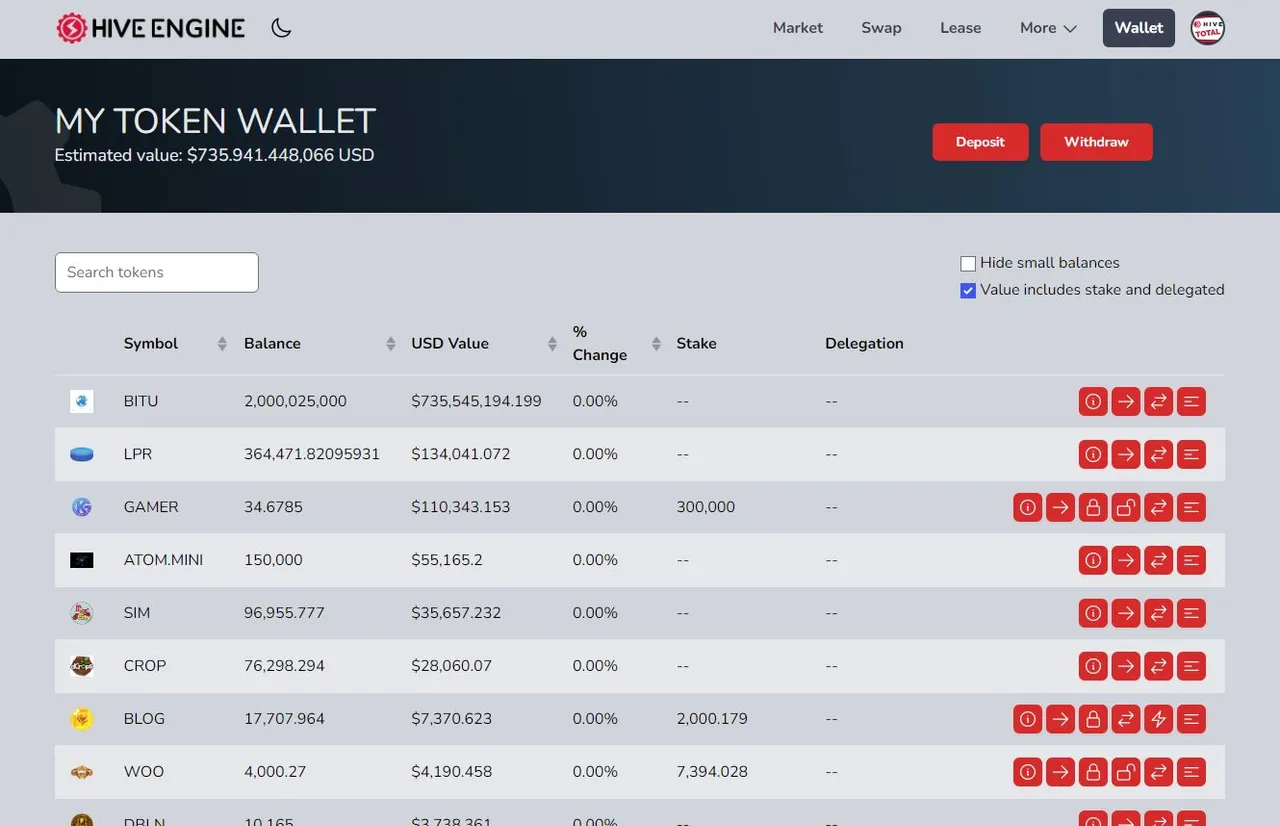Unstake WOO using the open lock icon
1280x826 pixels.
1126,772
